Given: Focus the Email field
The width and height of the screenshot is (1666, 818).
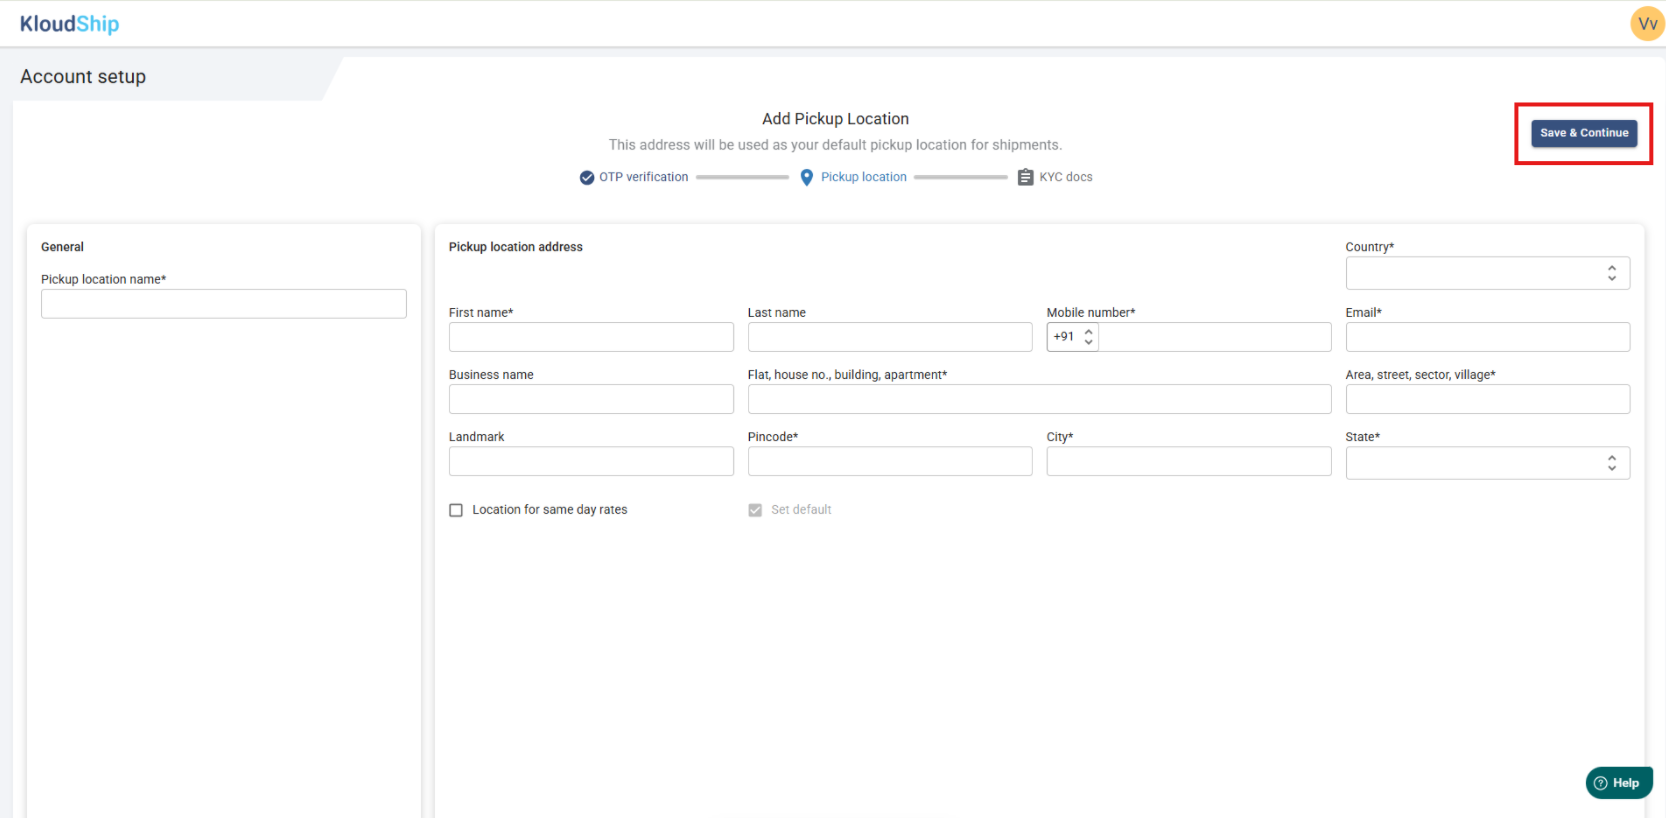Looking at the screenshot, I should coord(1487,337).
